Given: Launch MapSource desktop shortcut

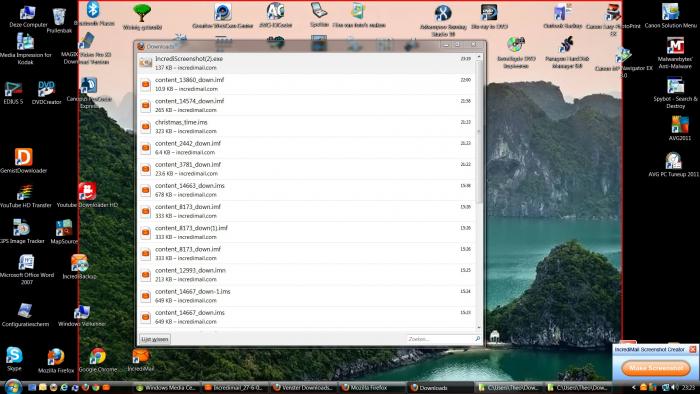Looking at the screenshot, I should pos(64,232).
